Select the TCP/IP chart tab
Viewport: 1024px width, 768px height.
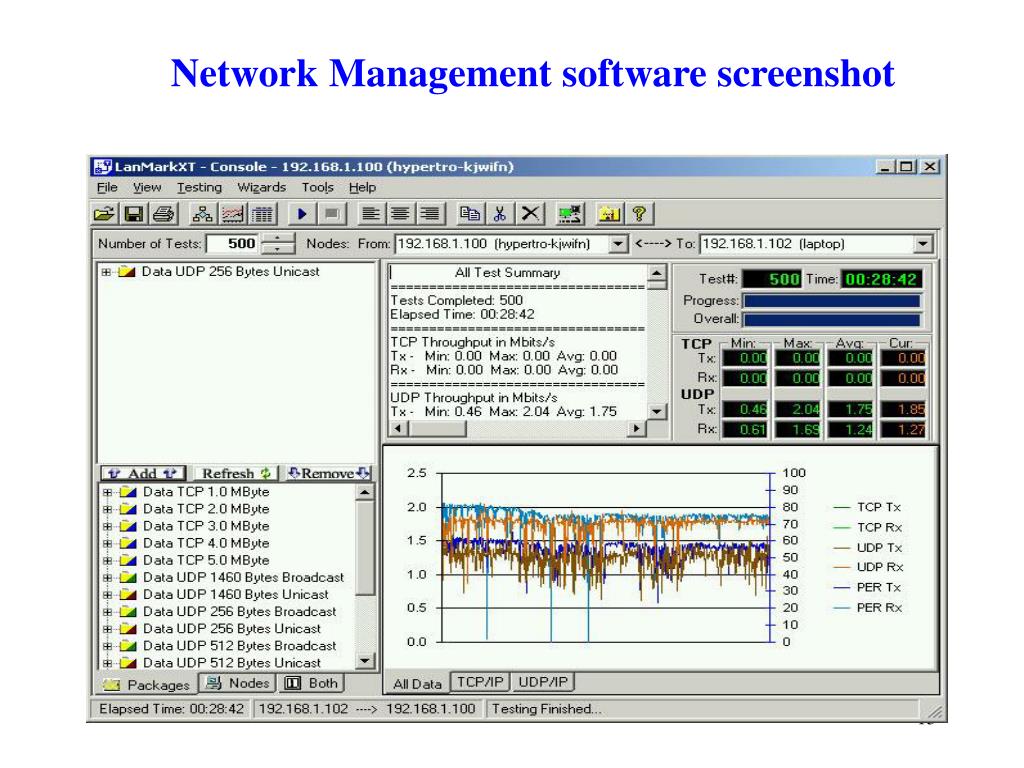(x=480, y=682)
